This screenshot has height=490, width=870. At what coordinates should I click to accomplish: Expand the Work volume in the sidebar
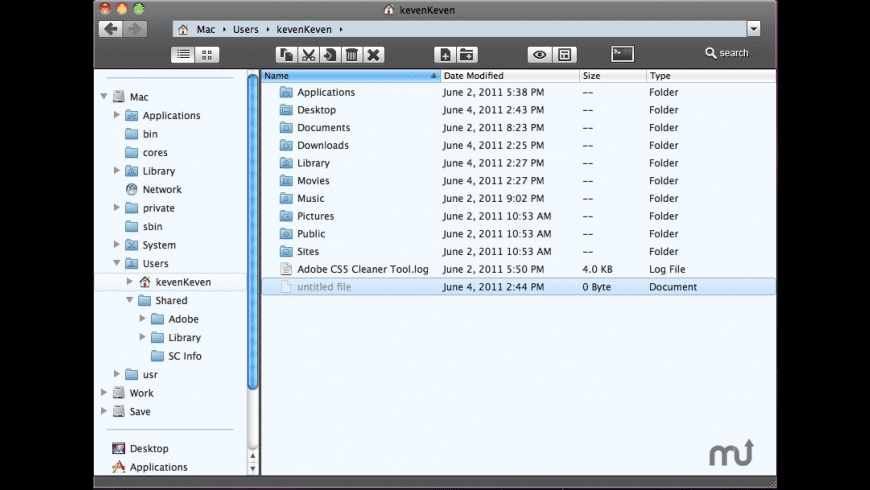tap(104, 392)
